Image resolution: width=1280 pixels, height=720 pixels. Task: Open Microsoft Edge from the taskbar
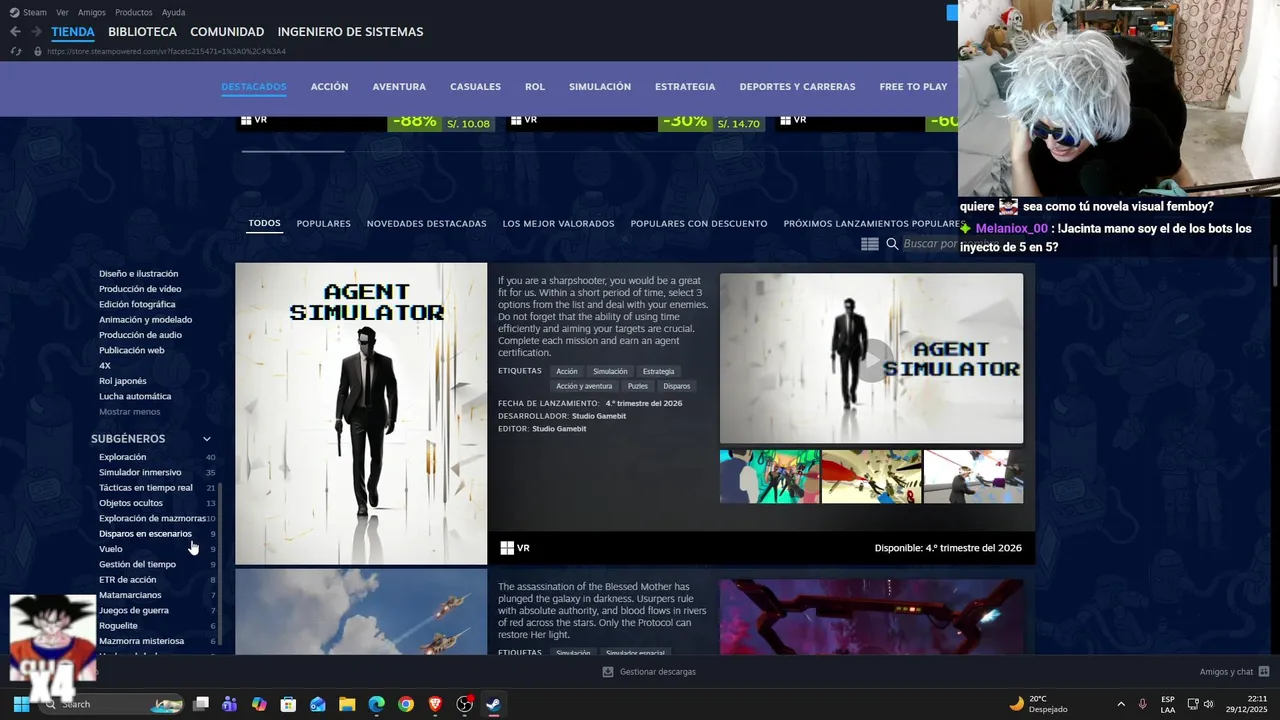tap(376, 704)
